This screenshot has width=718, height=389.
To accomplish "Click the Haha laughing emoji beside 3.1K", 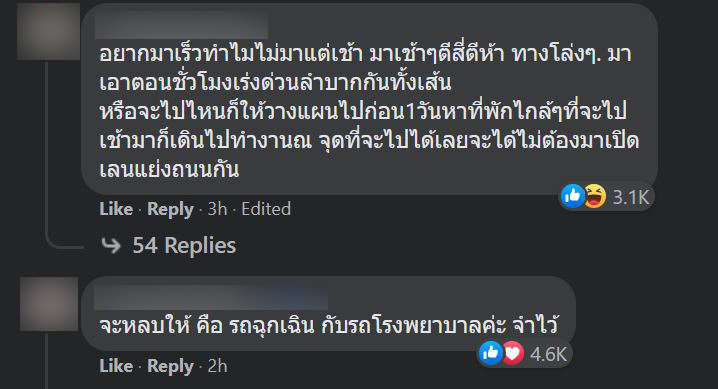I will point(594,196).
